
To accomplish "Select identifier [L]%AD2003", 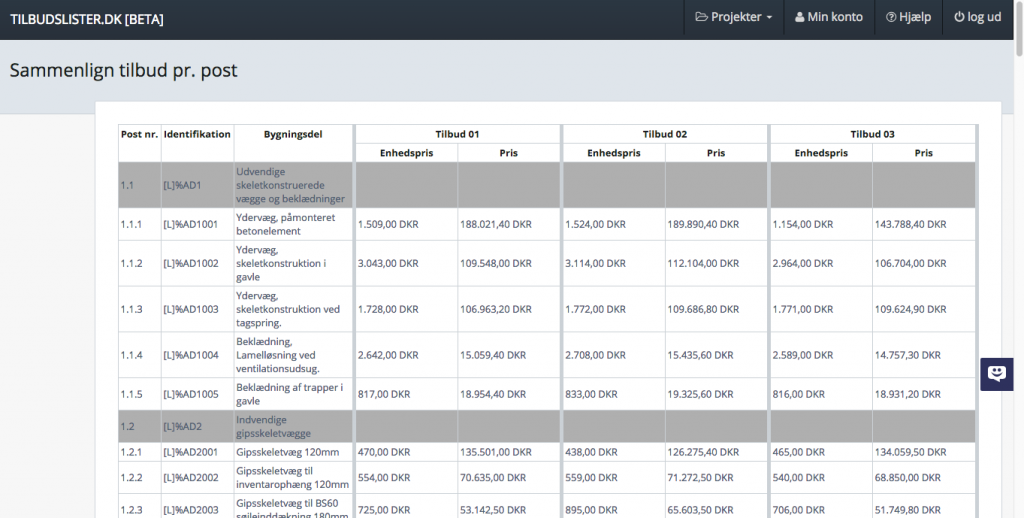I will tap(191, 510).
